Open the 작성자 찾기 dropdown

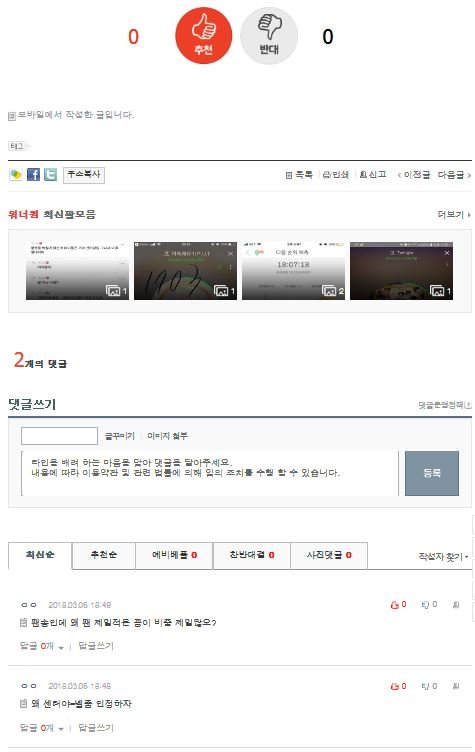[443, 557]
